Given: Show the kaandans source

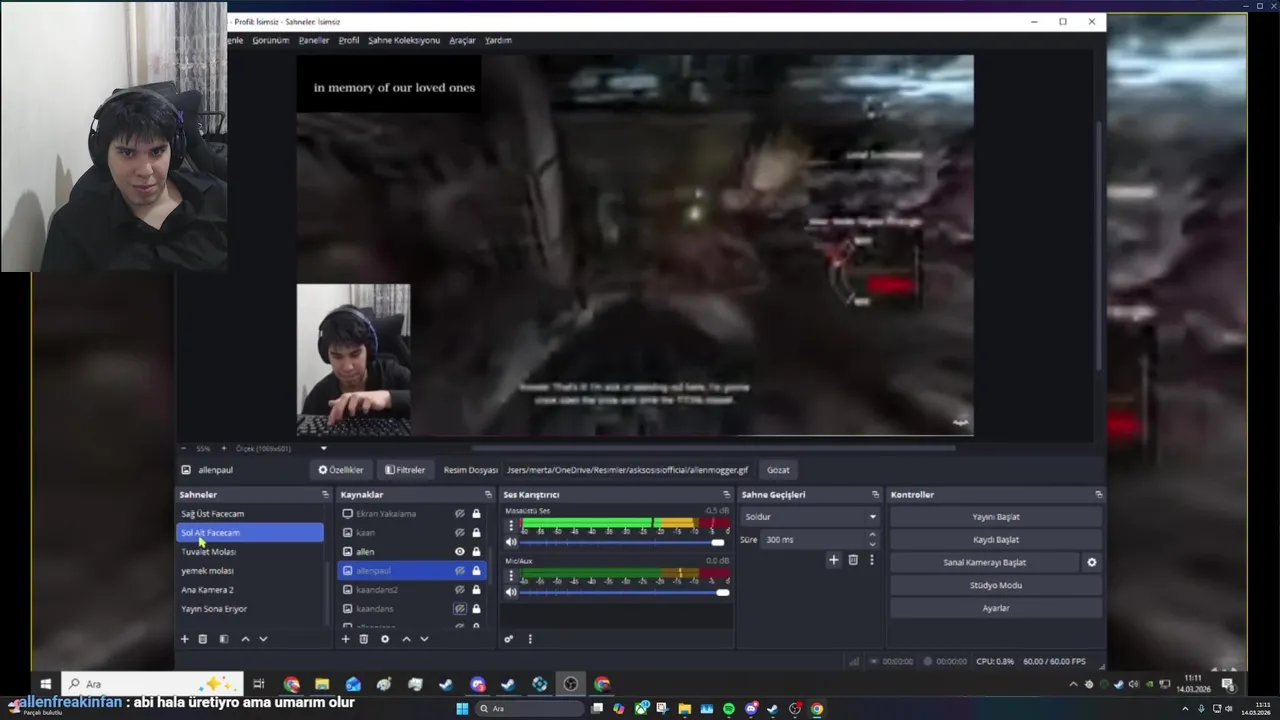Looking at the screenshot, I should 460,609.
